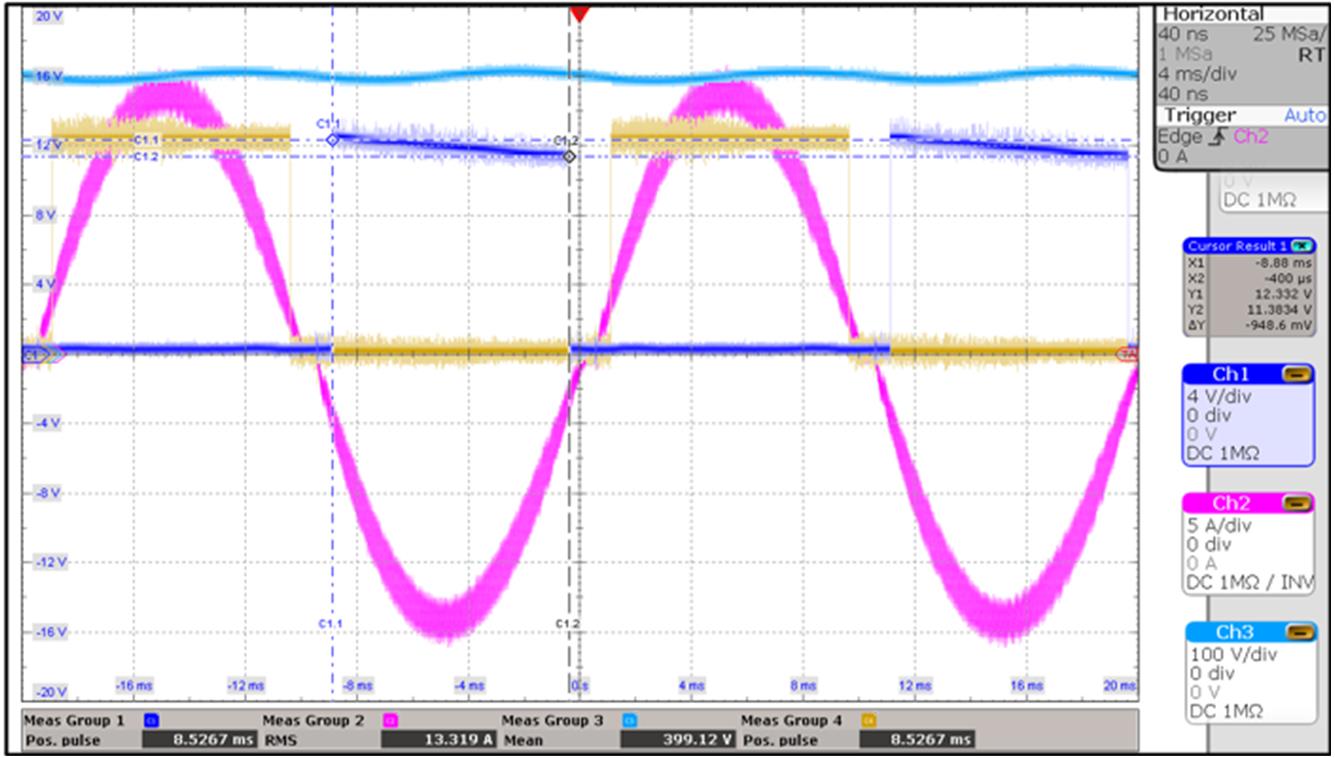Viewport: 1335px width, 758px height.
Task: Click the Trigger level 0 A value
Action: [1173, 157]
